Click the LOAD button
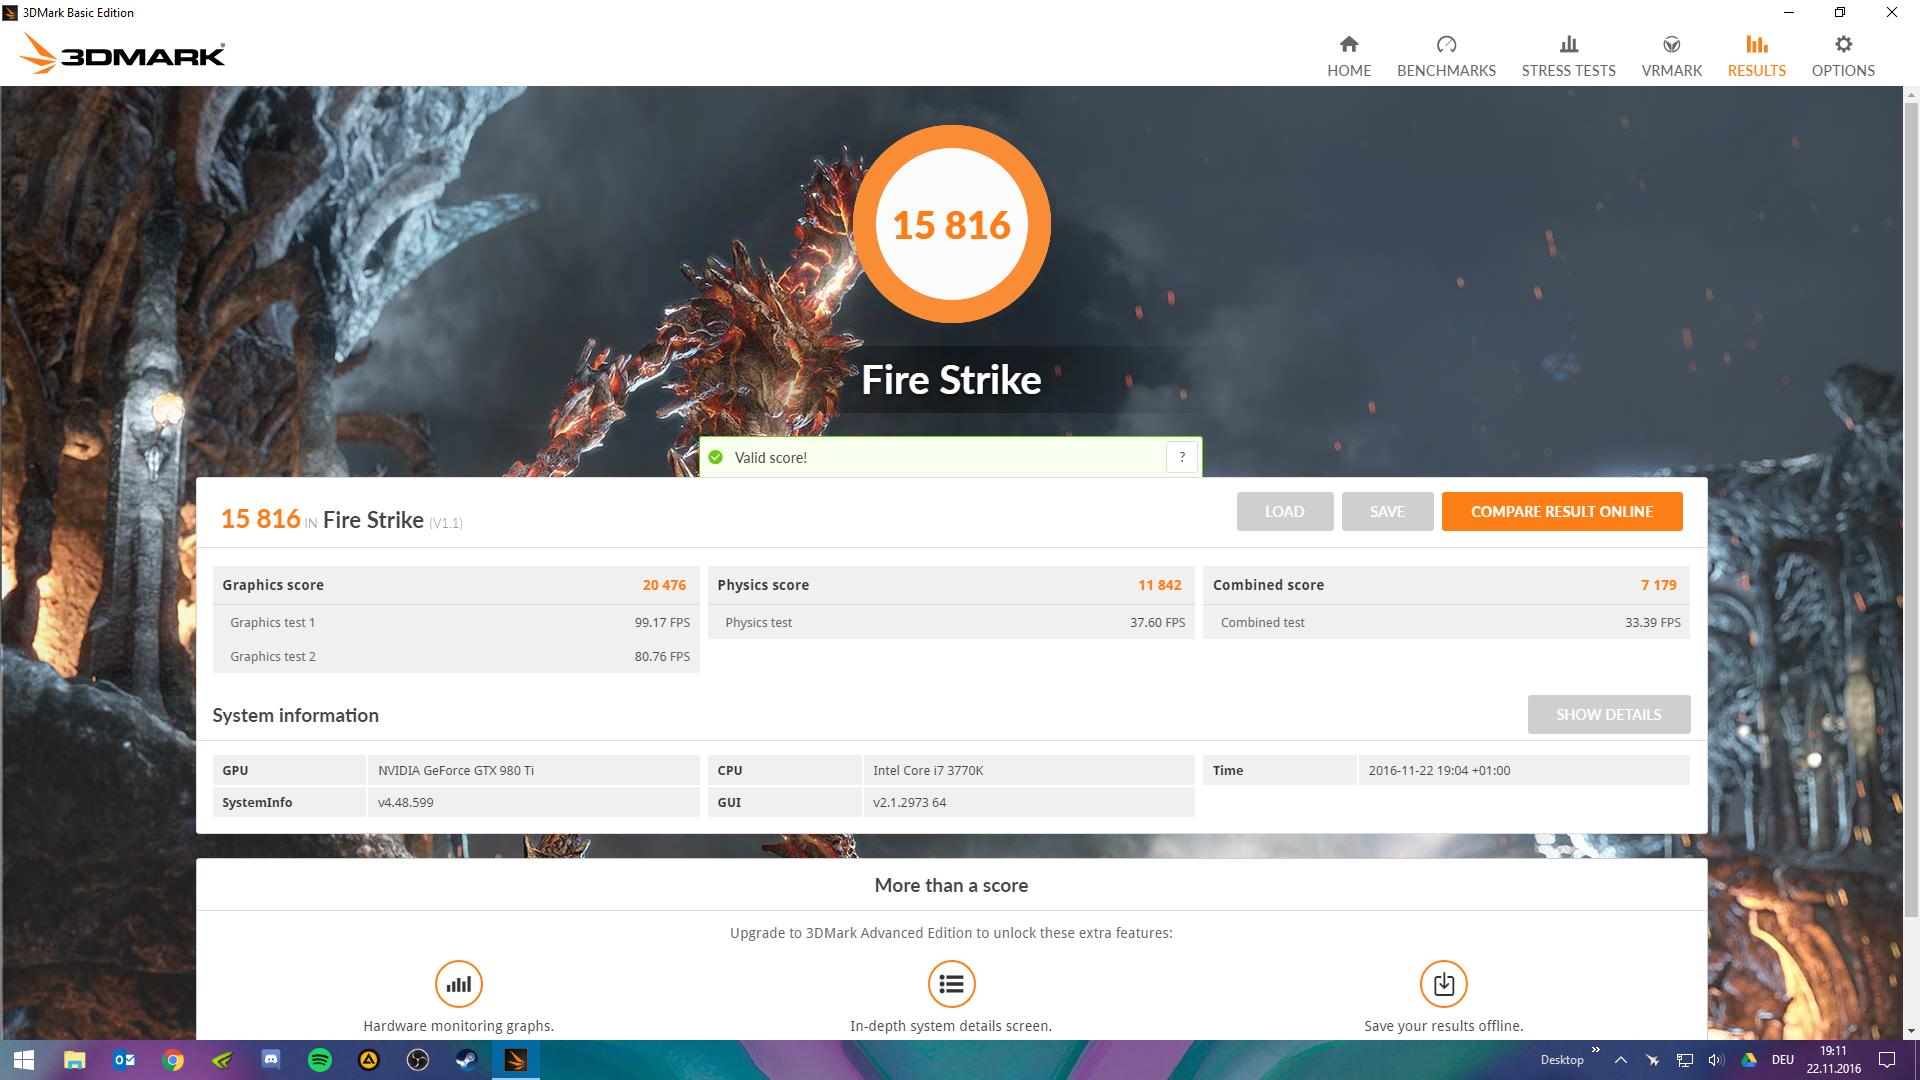Screen dimensions: 1920x1080 (x=1284, y=511)
